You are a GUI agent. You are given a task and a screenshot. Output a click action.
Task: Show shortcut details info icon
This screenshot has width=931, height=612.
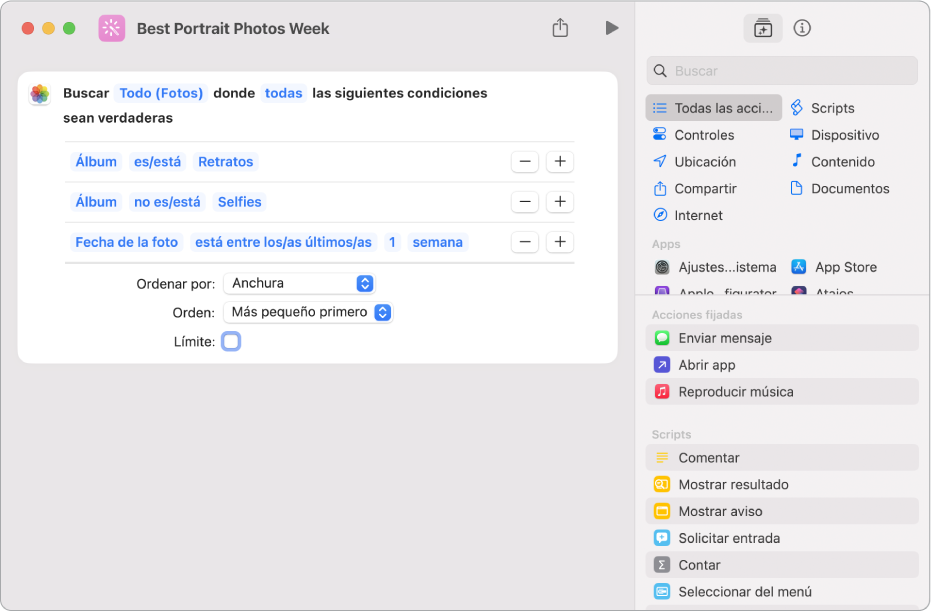(802, 28)
